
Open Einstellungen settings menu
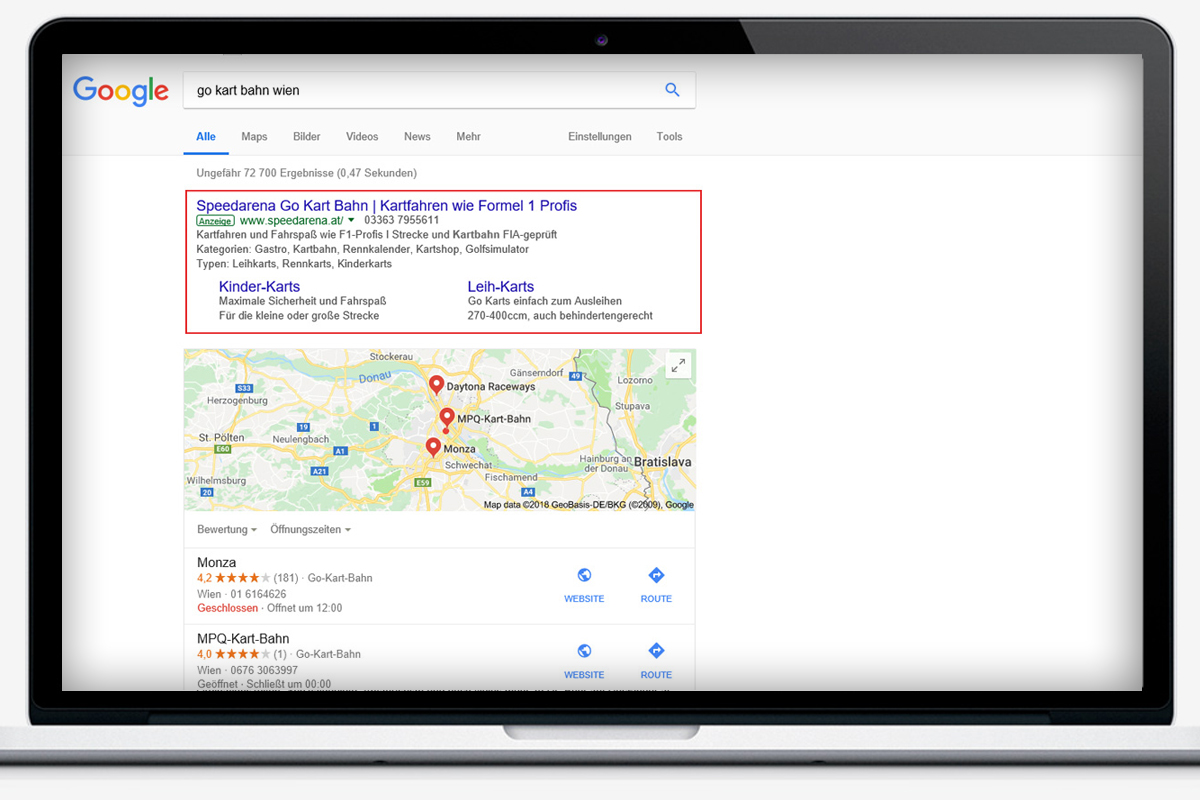[600, 137]
